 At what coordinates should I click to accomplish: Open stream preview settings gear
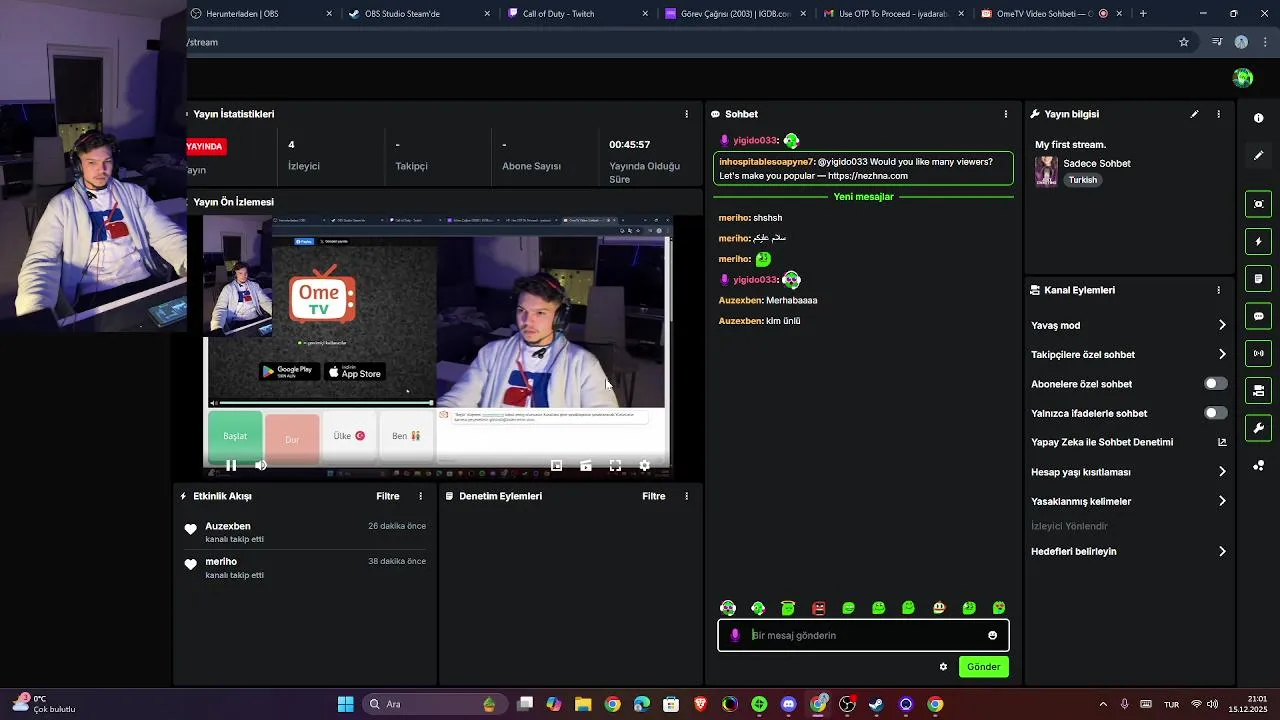coord(644,465)
